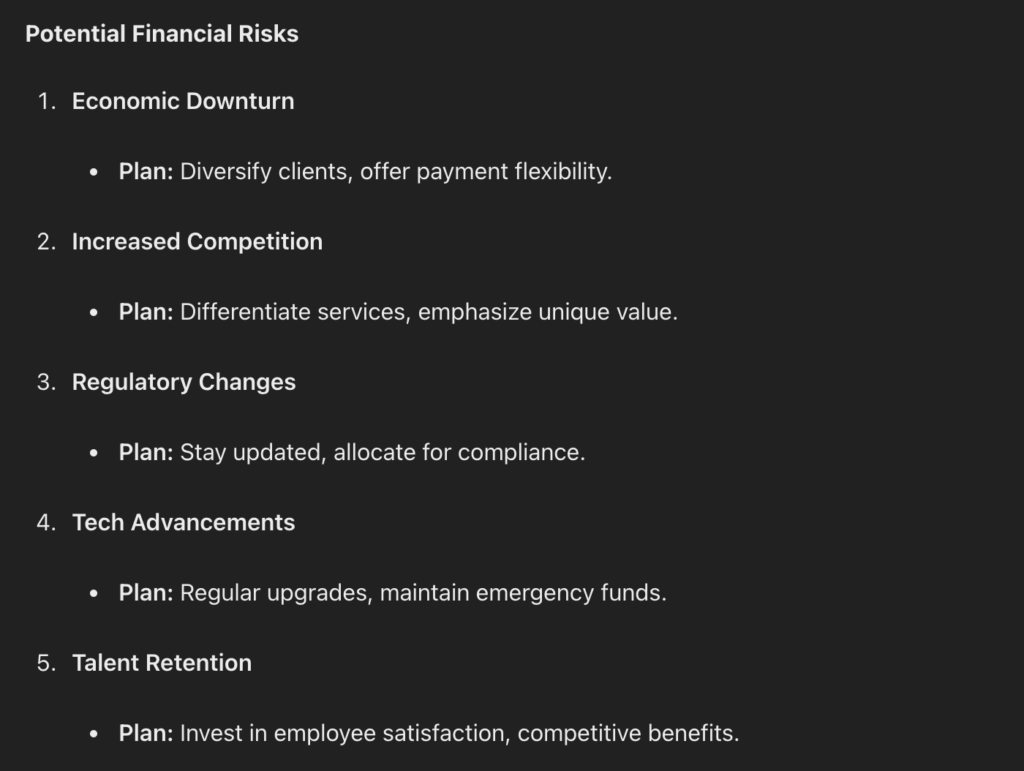1024x771 pixels.
Task: Select the "Economic Downturn" list item
Action: pos(183,101)
